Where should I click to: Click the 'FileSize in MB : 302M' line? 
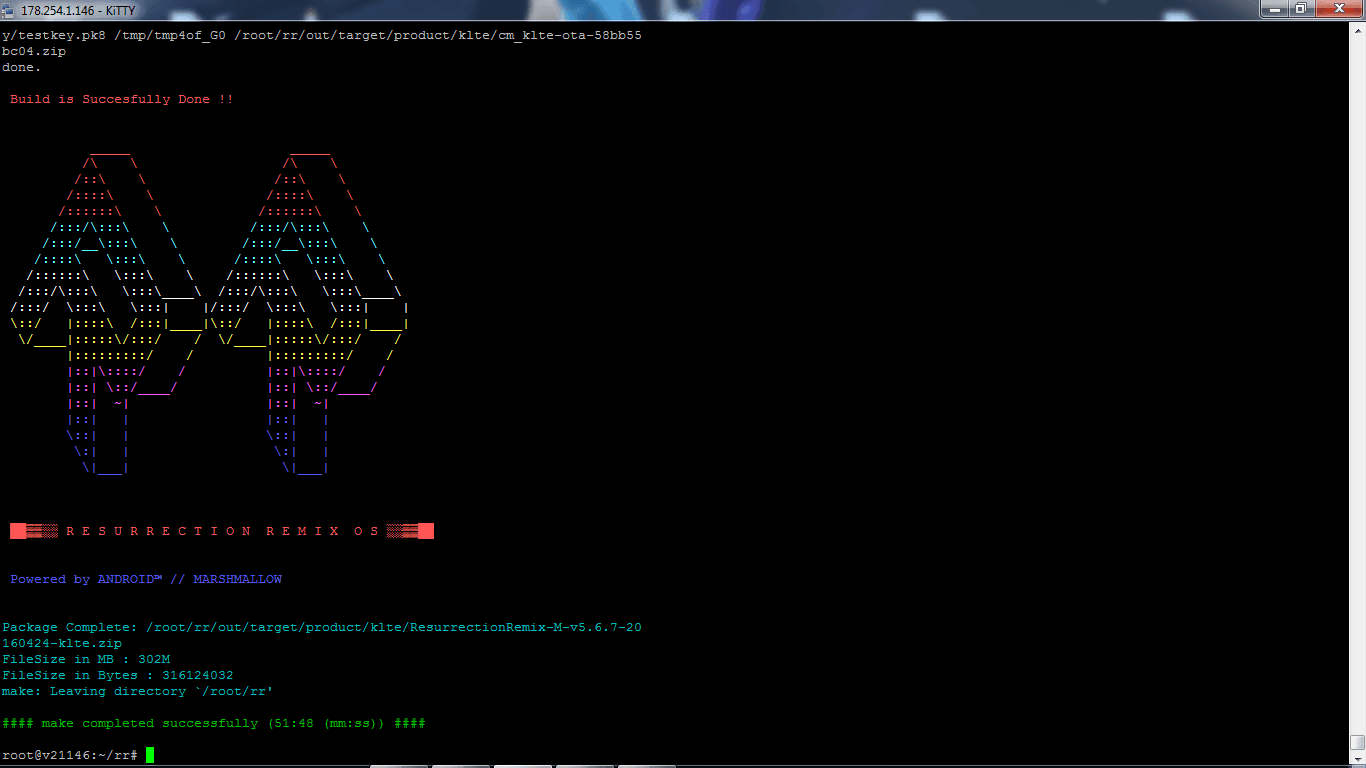pos(86,659)
